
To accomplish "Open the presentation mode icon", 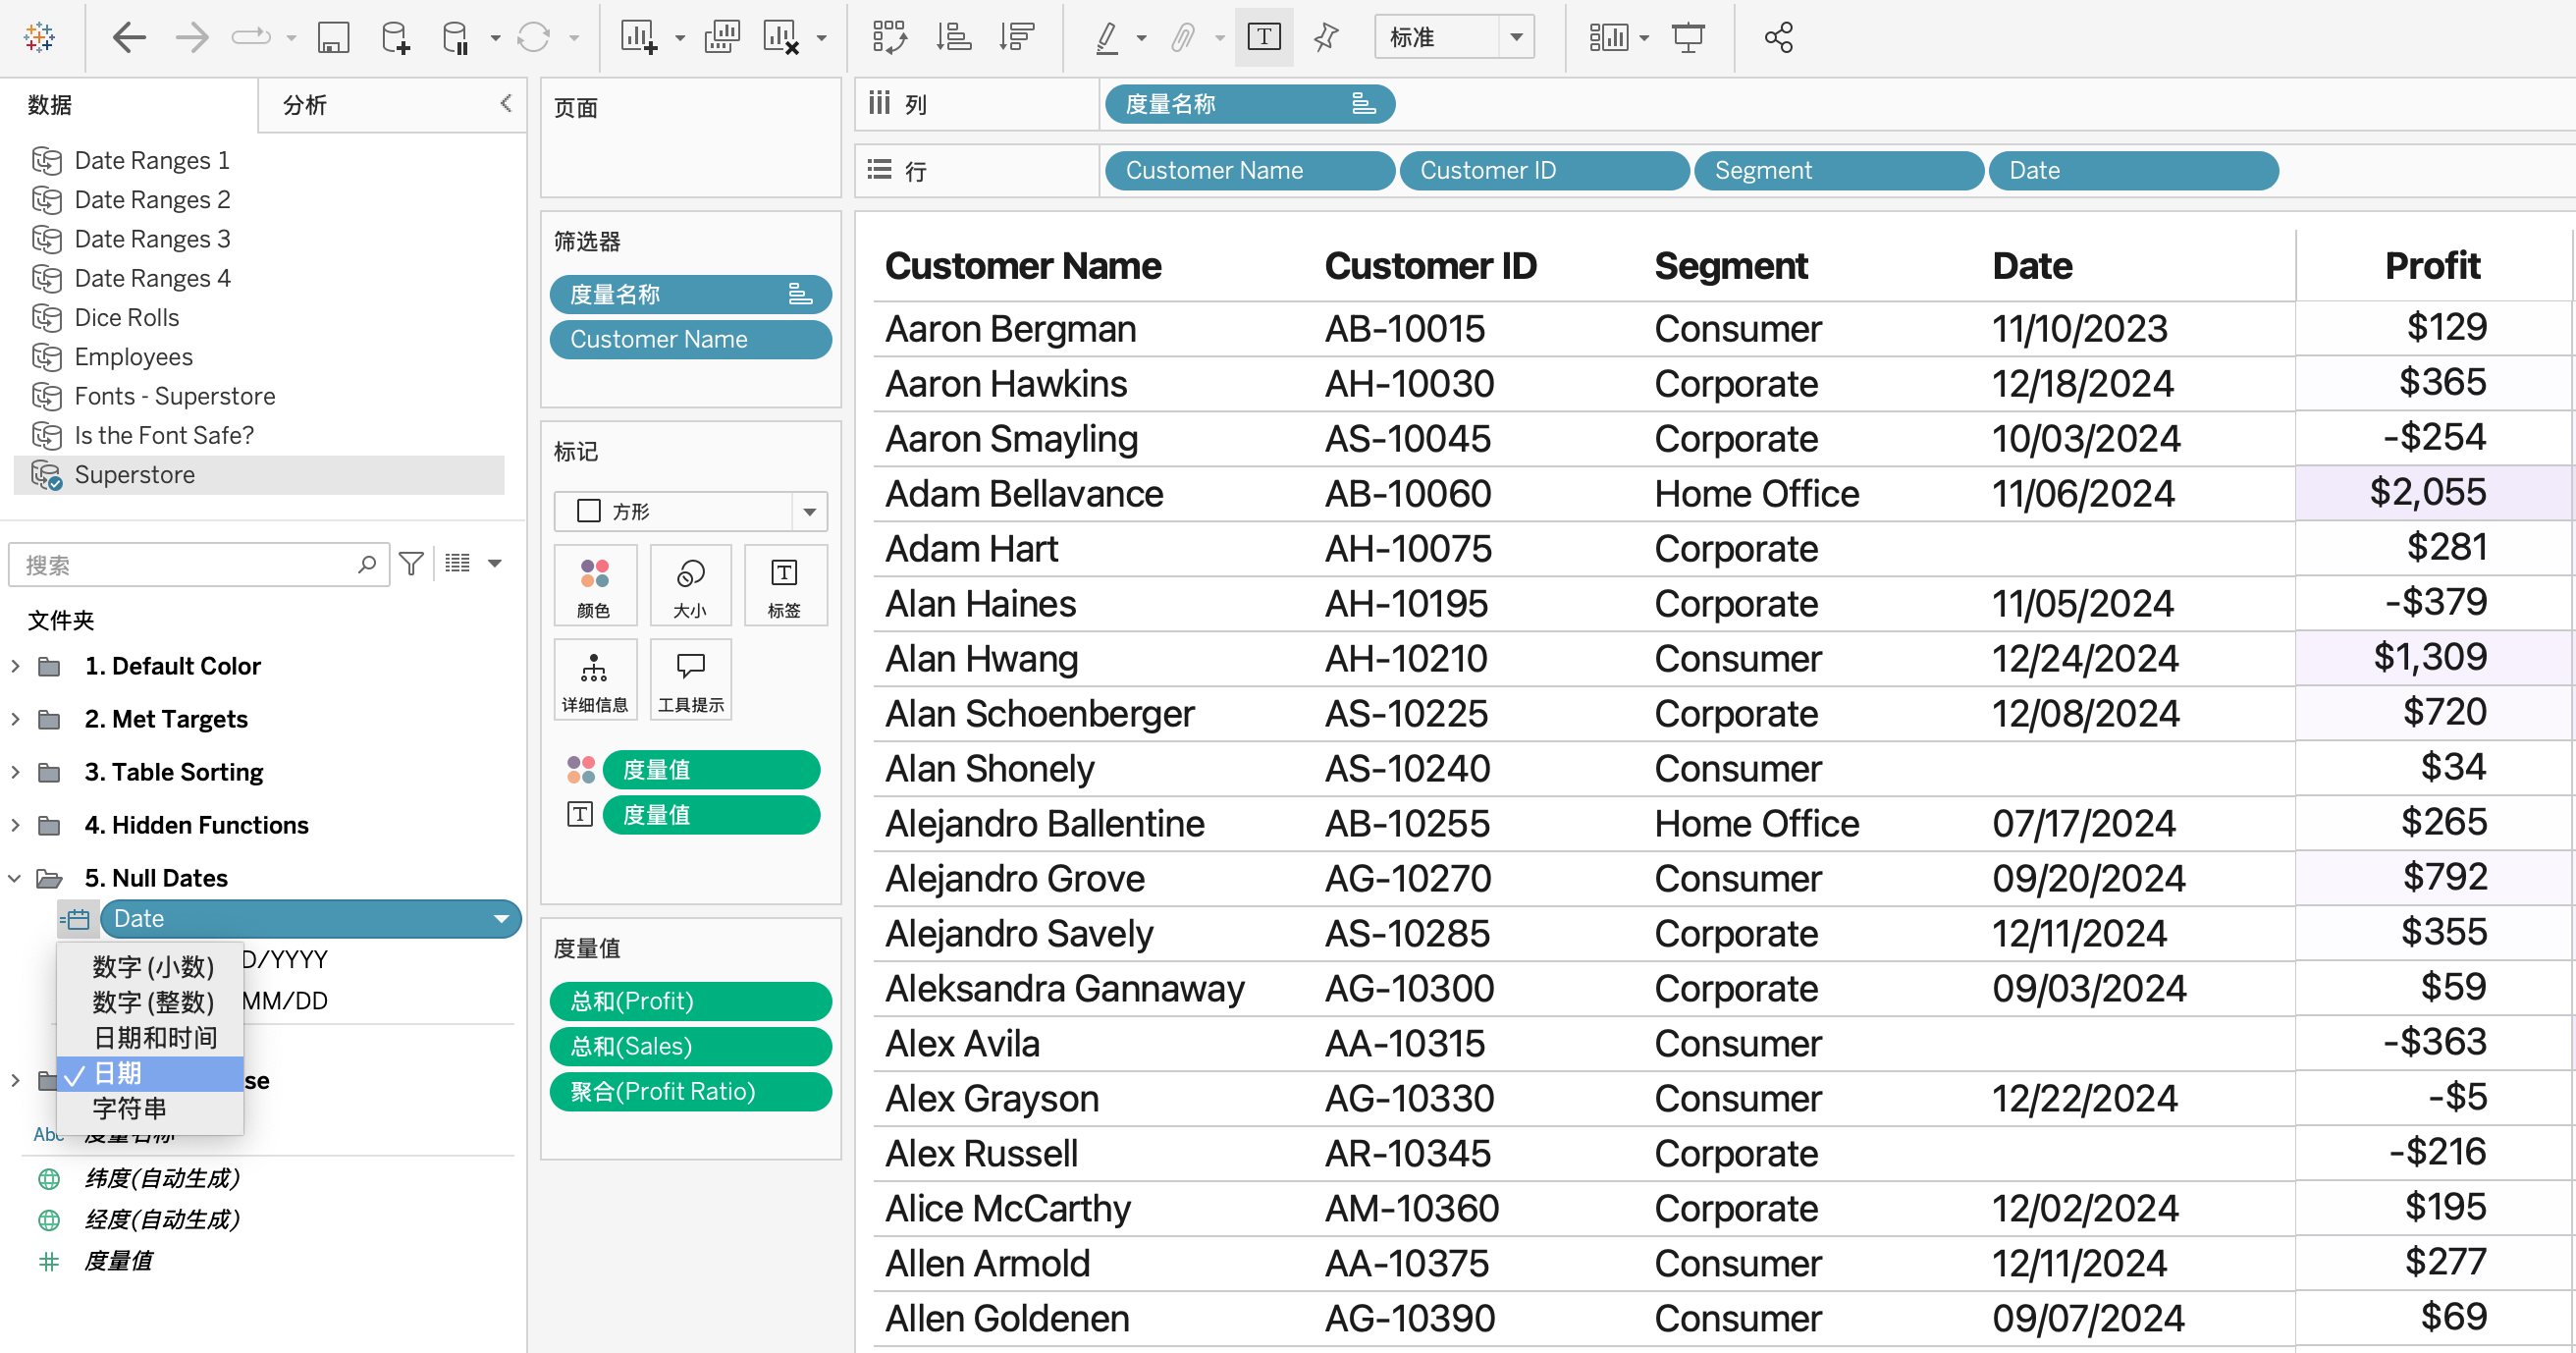I will [x=1688, y=38].
